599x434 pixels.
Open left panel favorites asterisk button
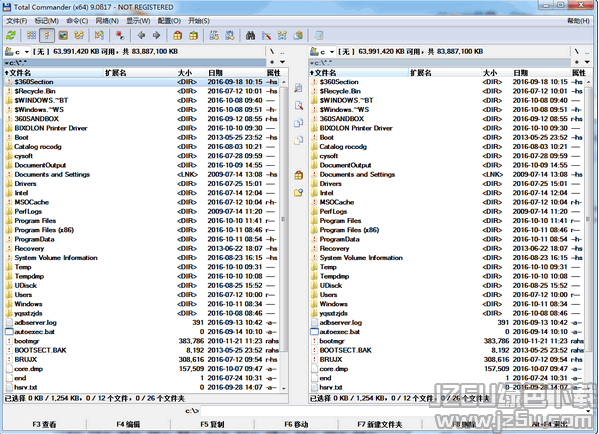point(272,62)
